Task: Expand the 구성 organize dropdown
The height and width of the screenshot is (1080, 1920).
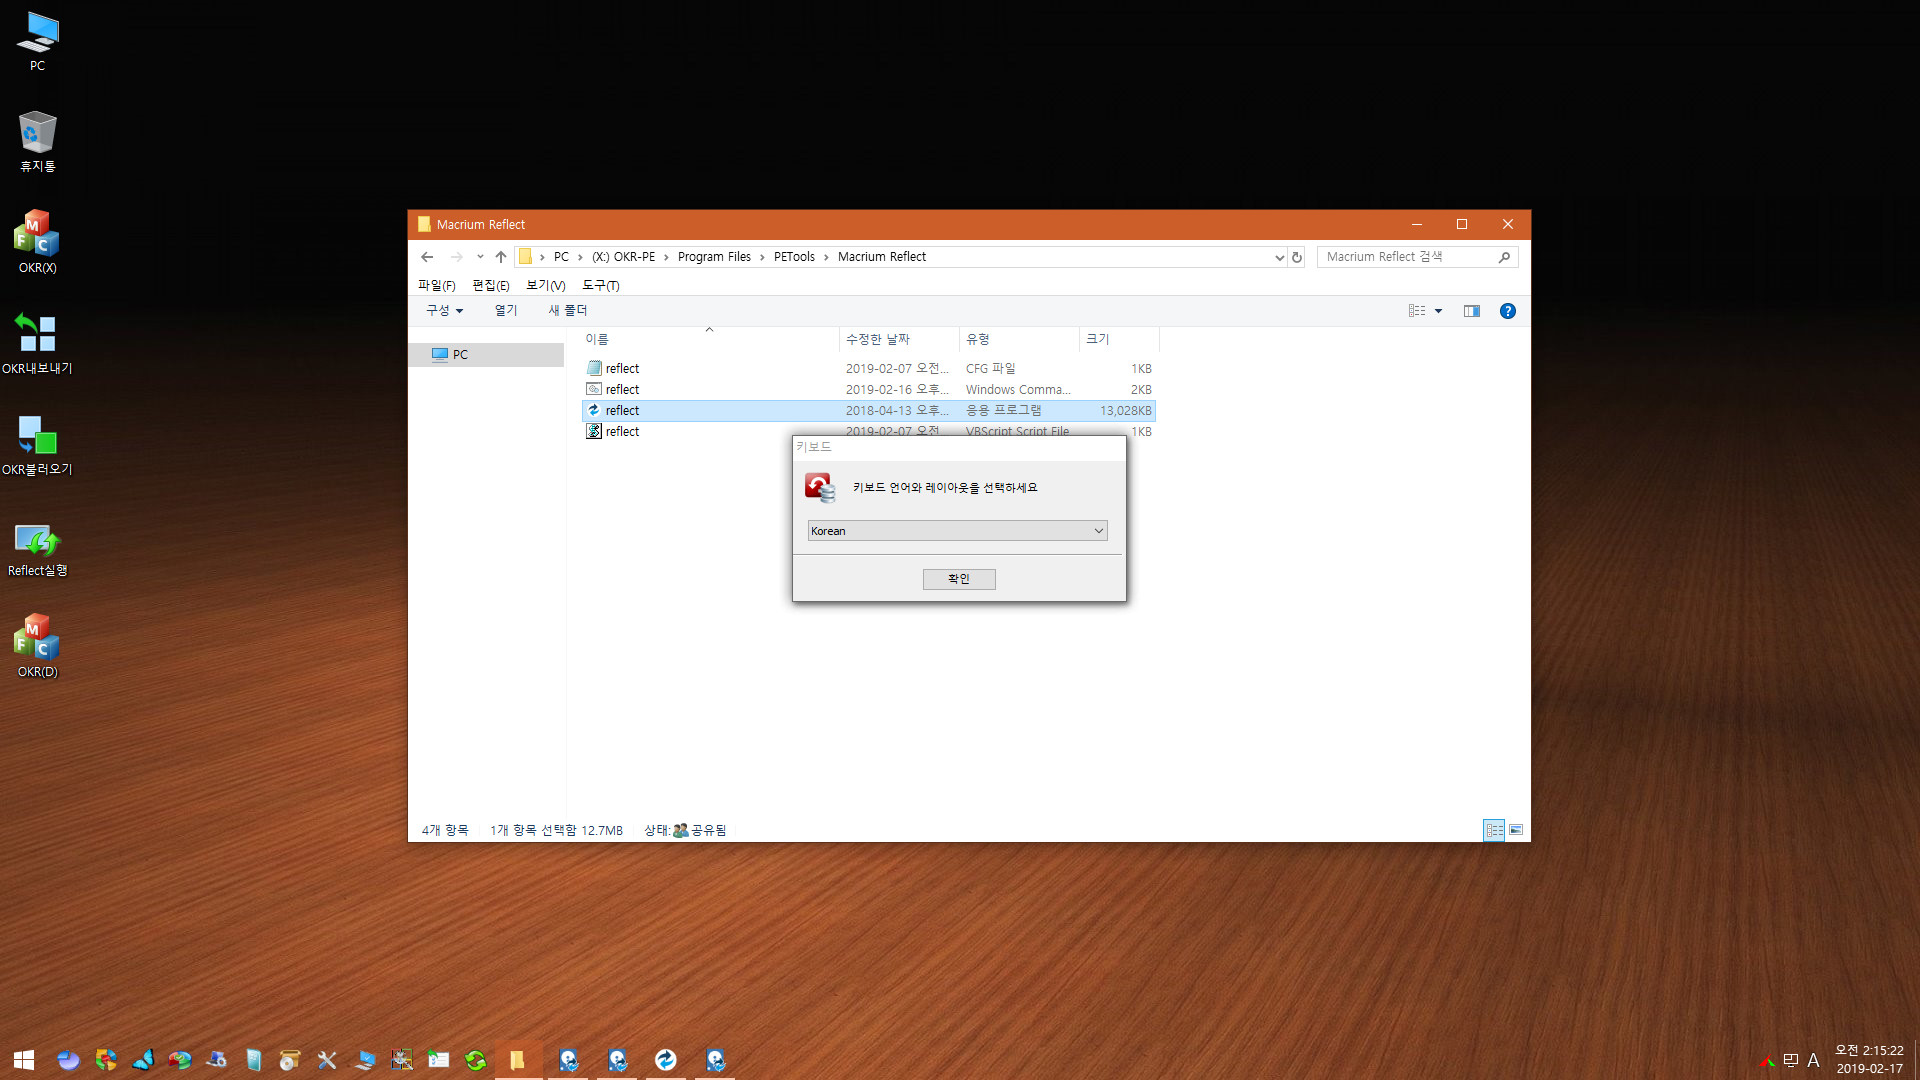Action: (445, 311)
